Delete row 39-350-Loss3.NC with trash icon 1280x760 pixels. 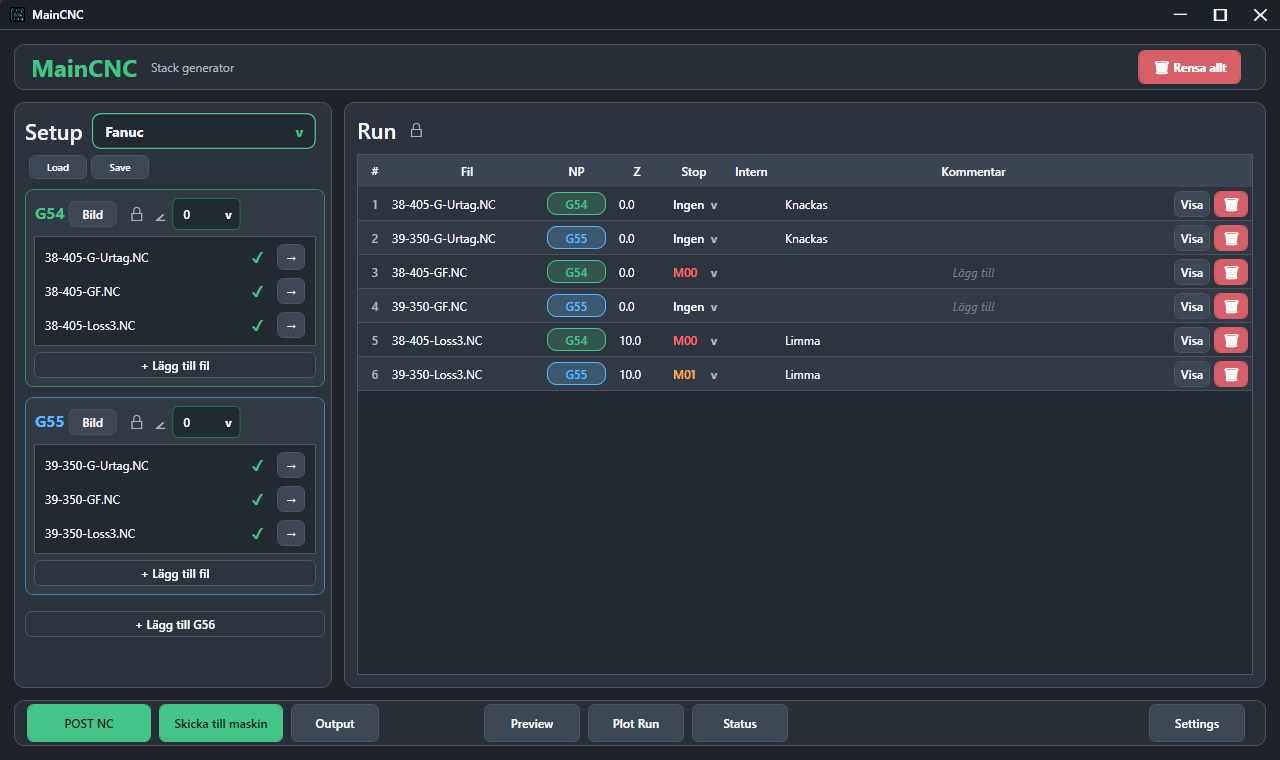pyautogui.click(x=1231, y=375)
